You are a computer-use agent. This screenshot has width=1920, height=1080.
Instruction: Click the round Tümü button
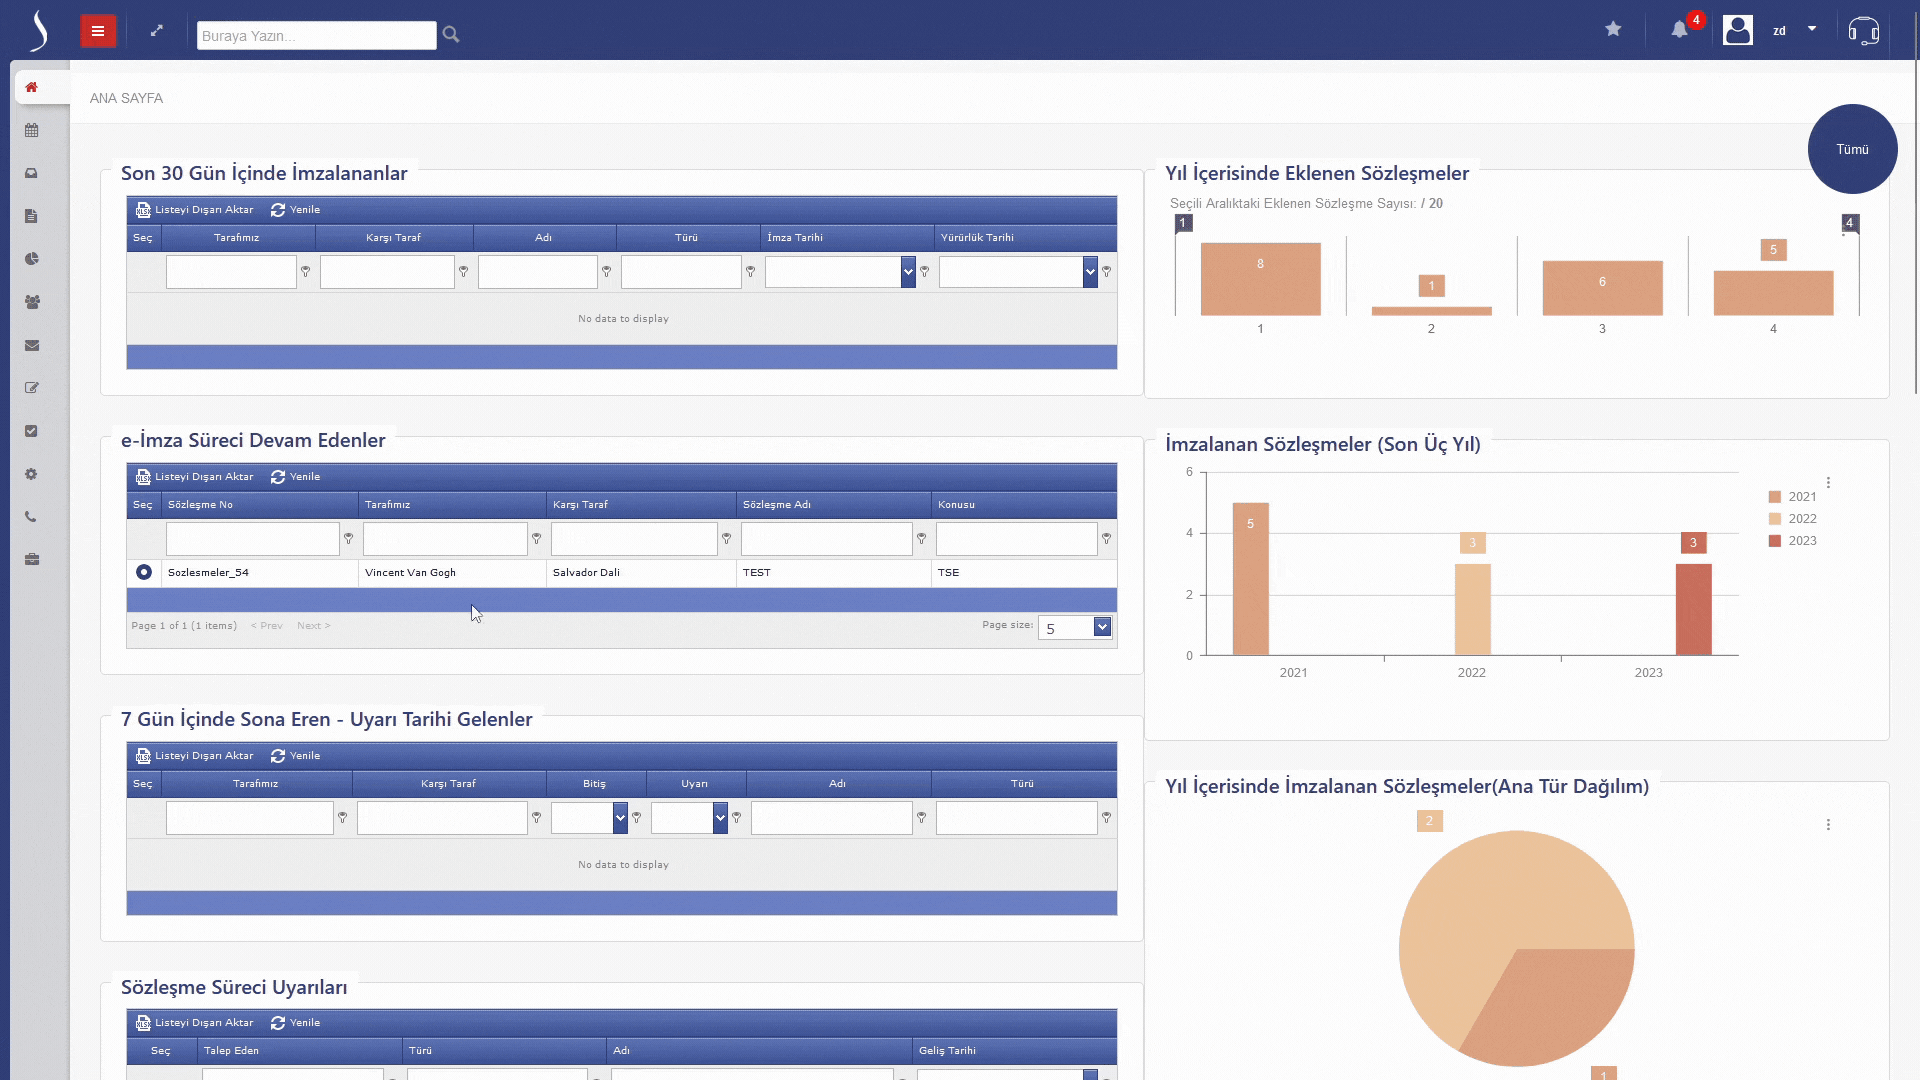(x=1852, y=149)
